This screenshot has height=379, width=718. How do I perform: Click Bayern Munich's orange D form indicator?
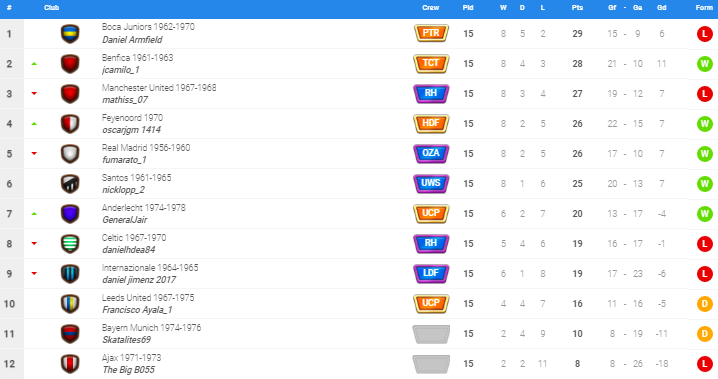tap(704, 334)
